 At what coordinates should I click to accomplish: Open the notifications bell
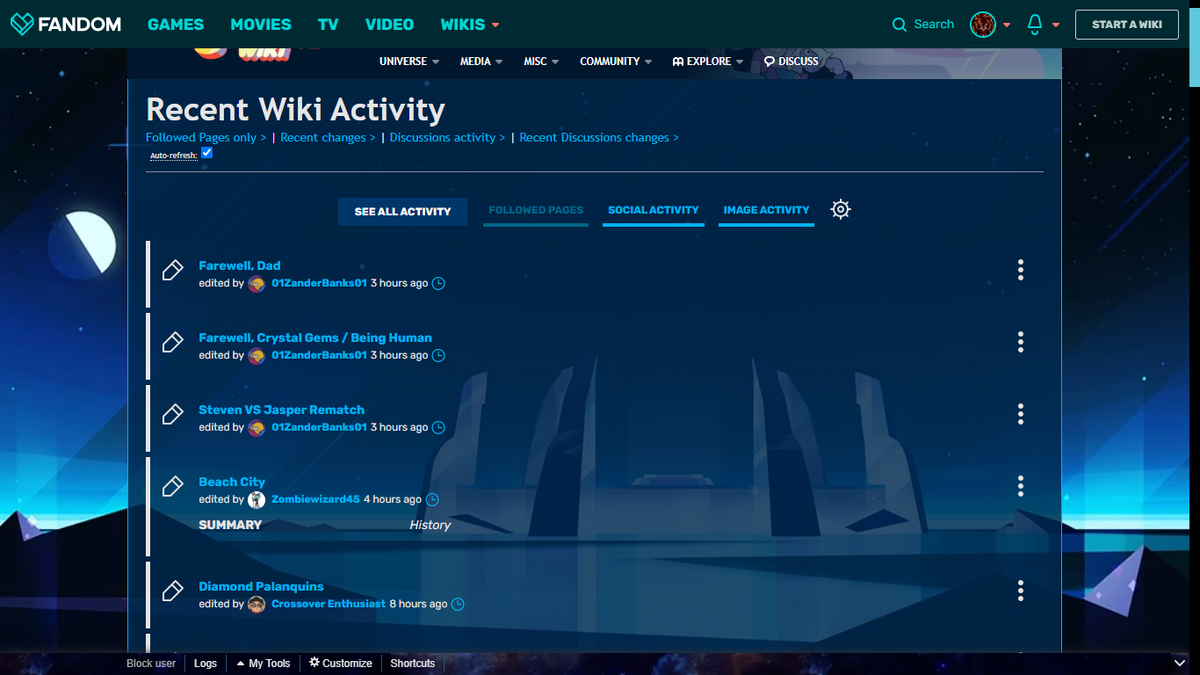pyautogui.click(x=1035, y=23)
